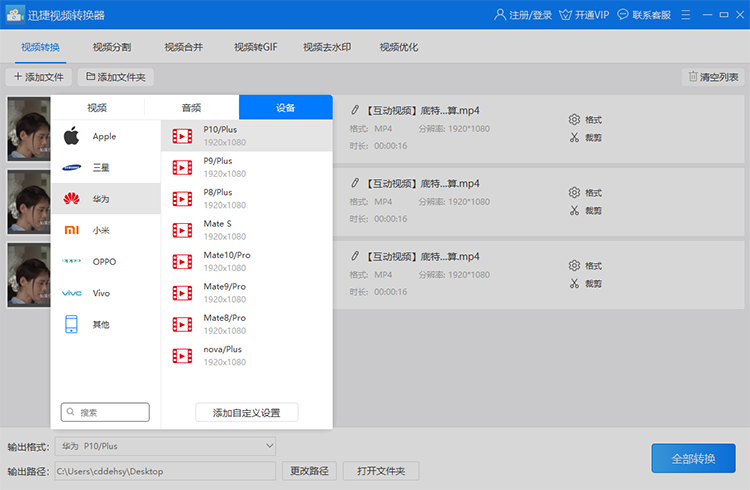The height and width of the screenshot is (490, 750).
Task: Rename second file via pencil icon
Action: (x=355, y=183)
